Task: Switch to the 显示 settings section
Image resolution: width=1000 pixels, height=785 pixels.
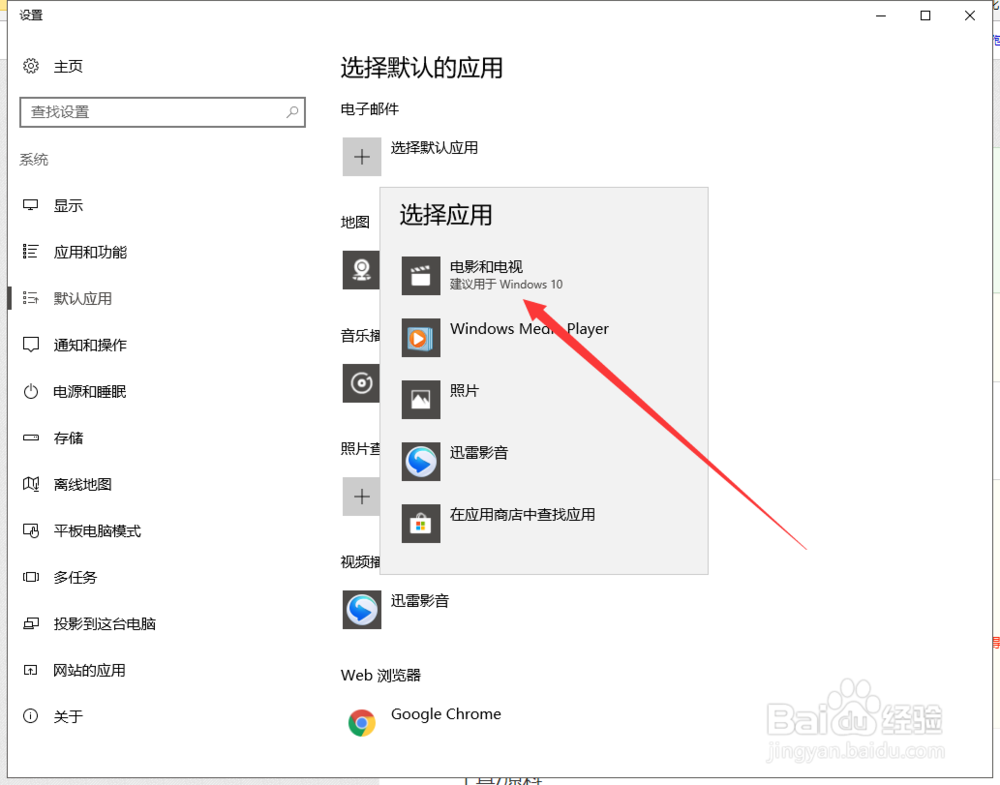Action: (x=65, y=205)
